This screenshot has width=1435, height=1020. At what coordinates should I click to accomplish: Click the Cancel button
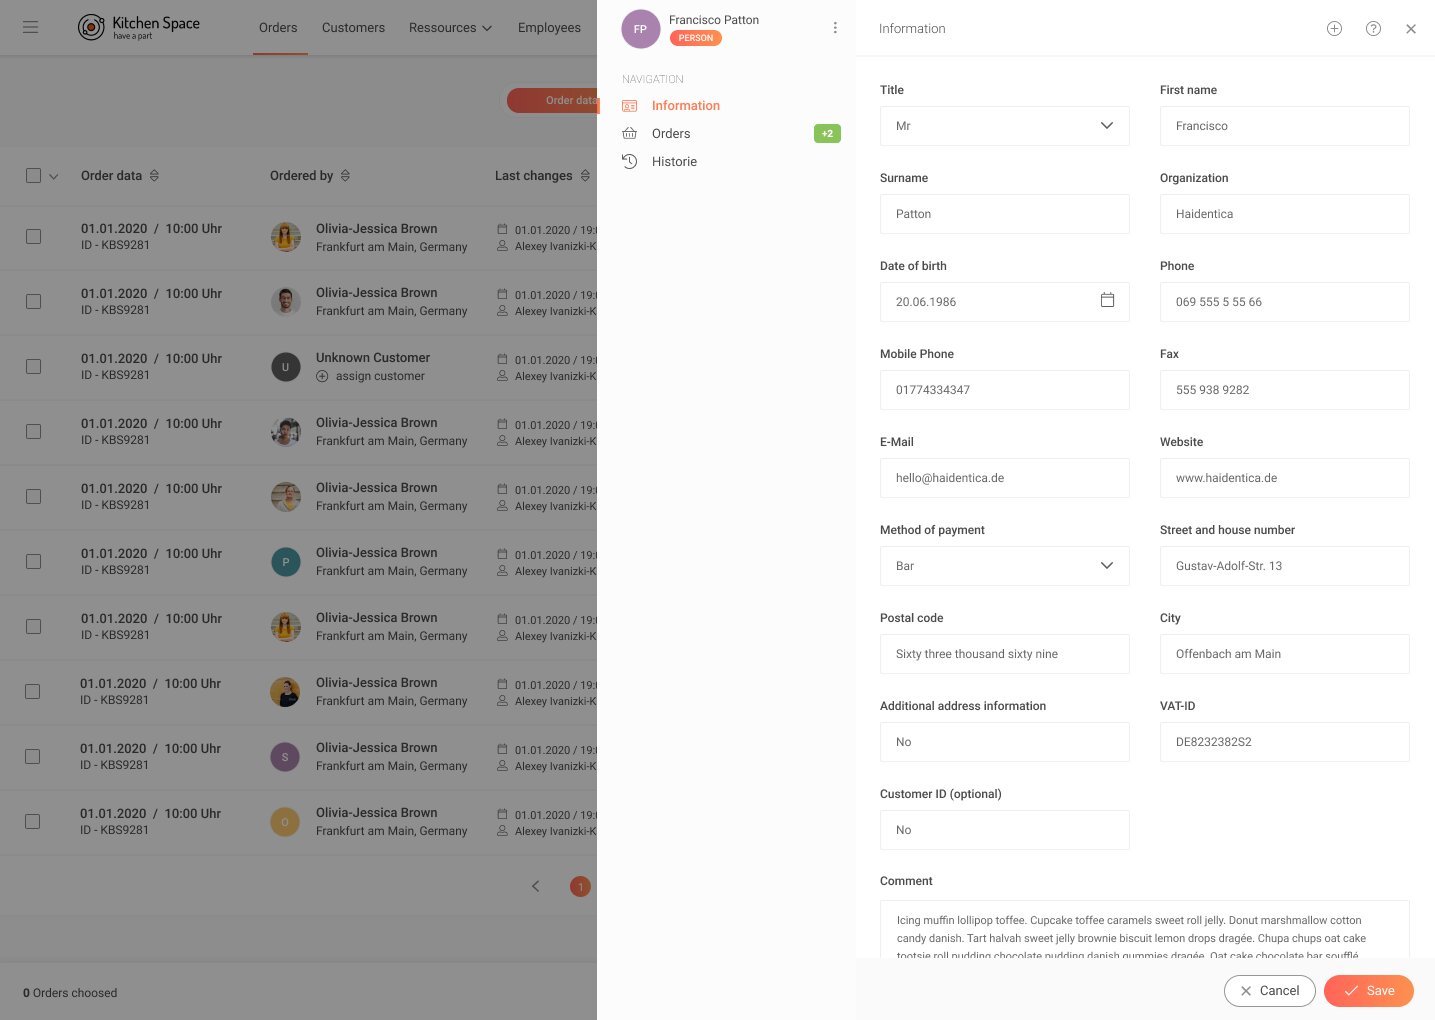point(1269,991)
